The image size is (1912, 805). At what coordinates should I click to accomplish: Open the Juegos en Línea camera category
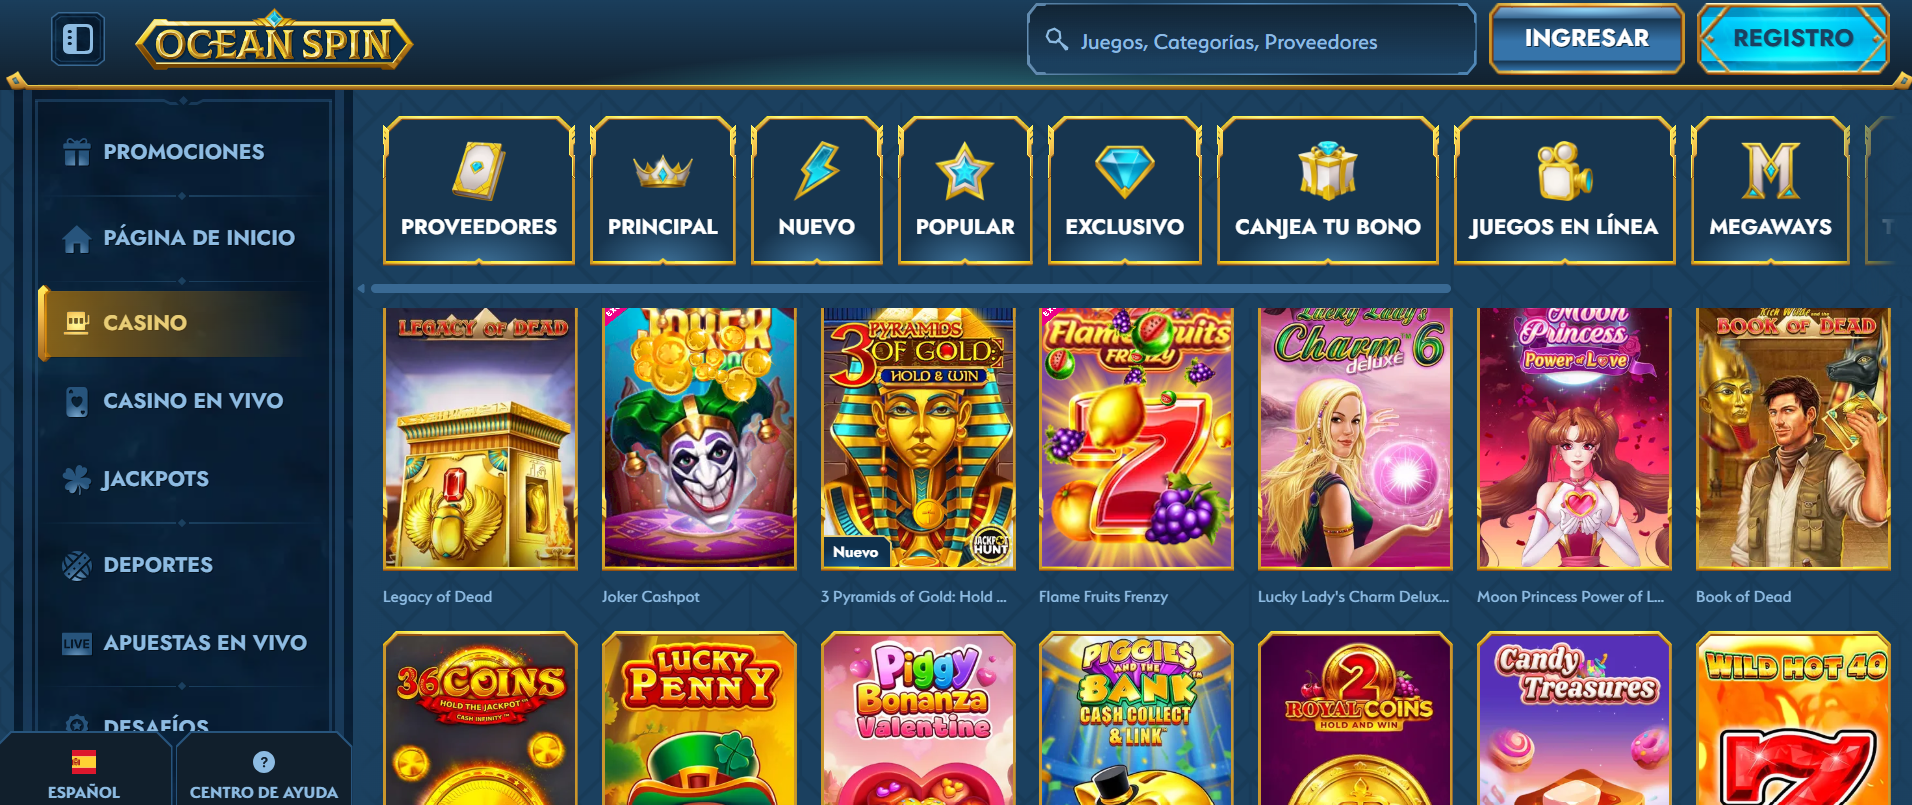coord(1565,190)
